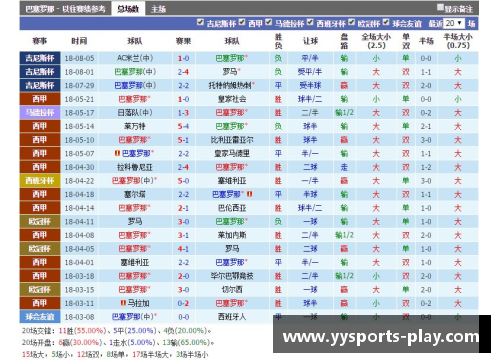Open the 3-0 score on 18-04-11
Viewport: 500px width, 362px height.
(183, 222)
